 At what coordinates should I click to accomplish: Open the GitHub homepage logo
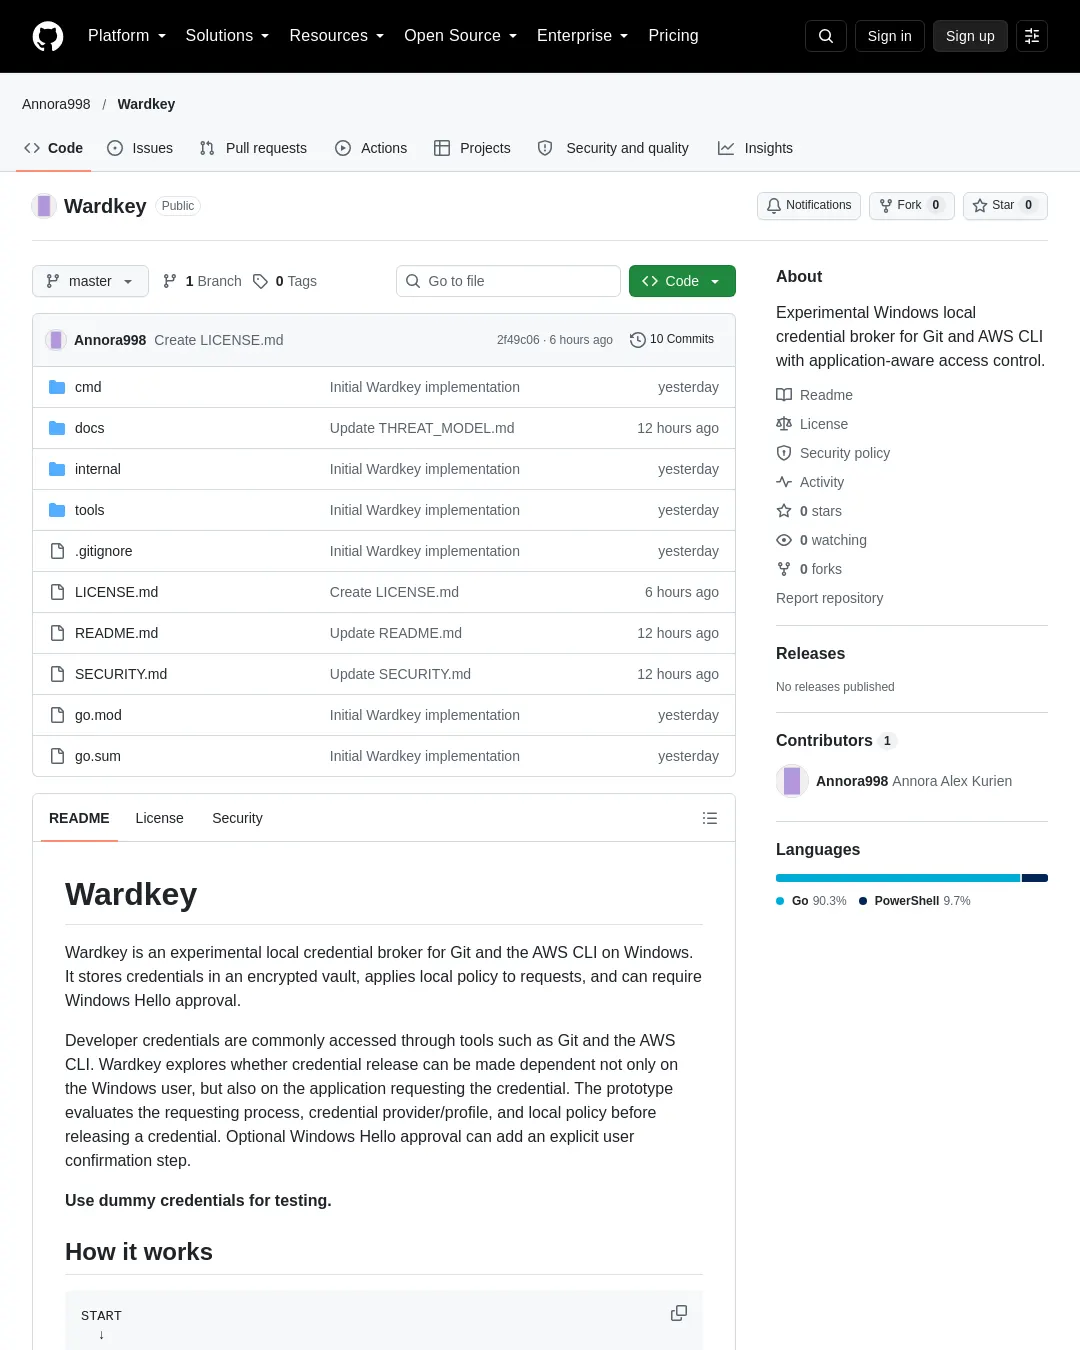(x=48, y=36)
